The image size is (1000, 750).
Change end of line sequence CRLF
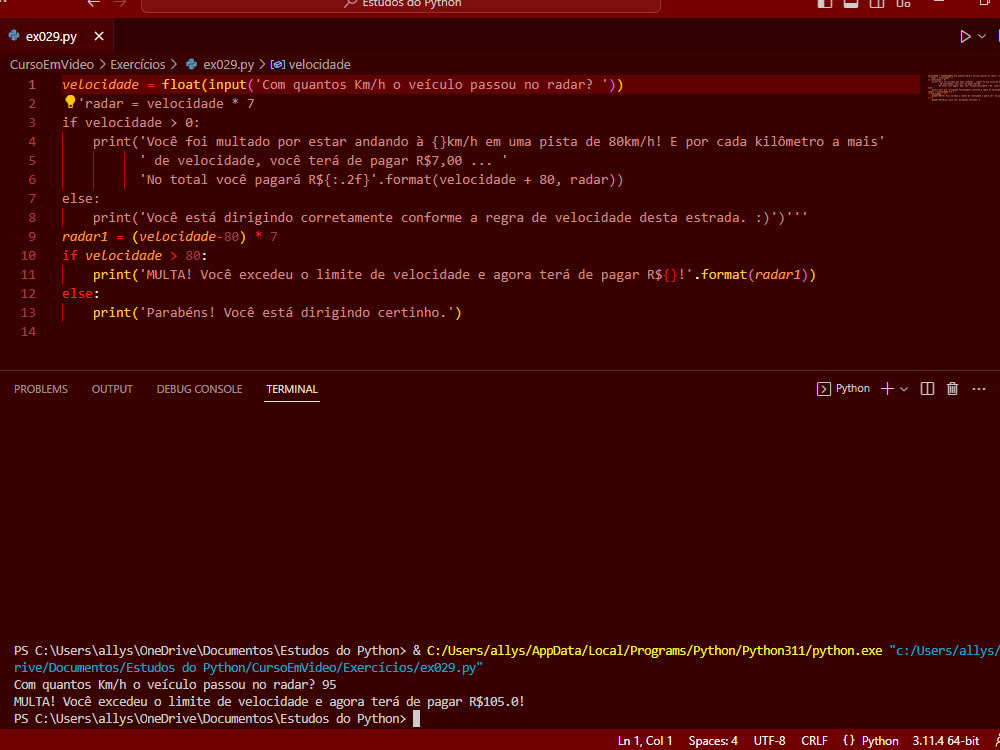click(814, 740)
